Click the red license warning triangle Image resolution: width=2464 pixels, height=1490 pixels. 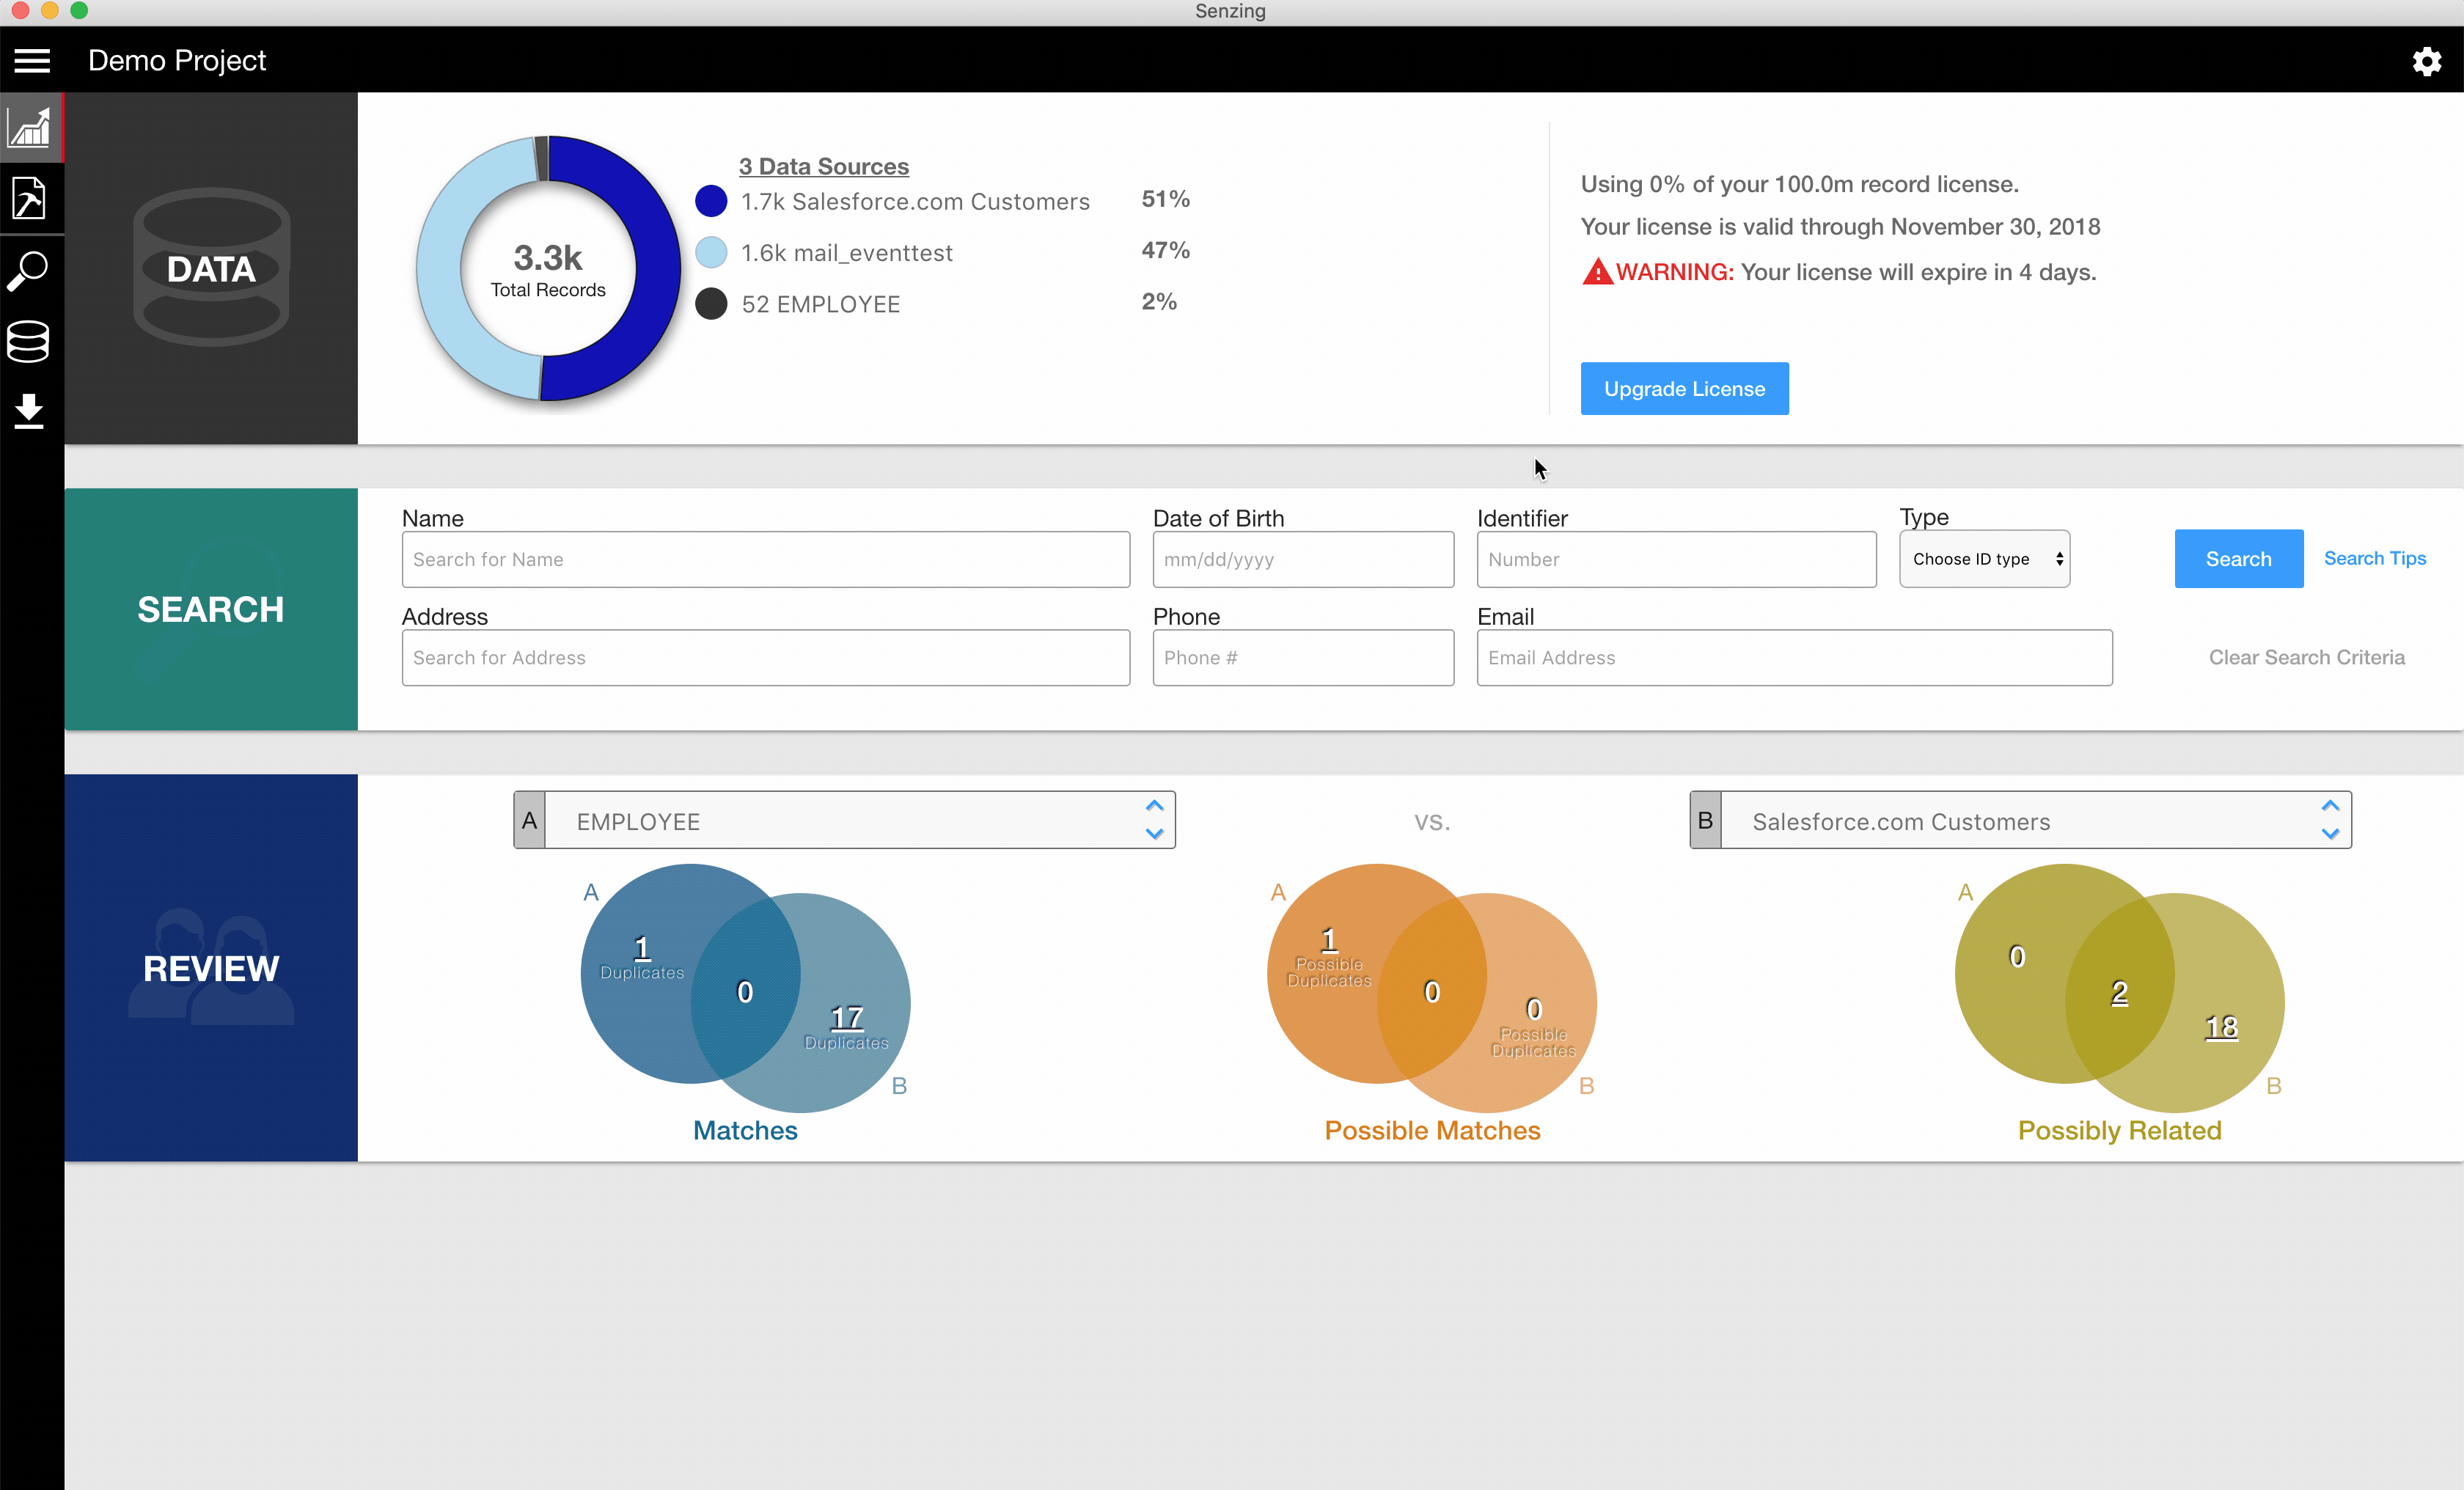pyautogui.click(x=1597, y=272)
